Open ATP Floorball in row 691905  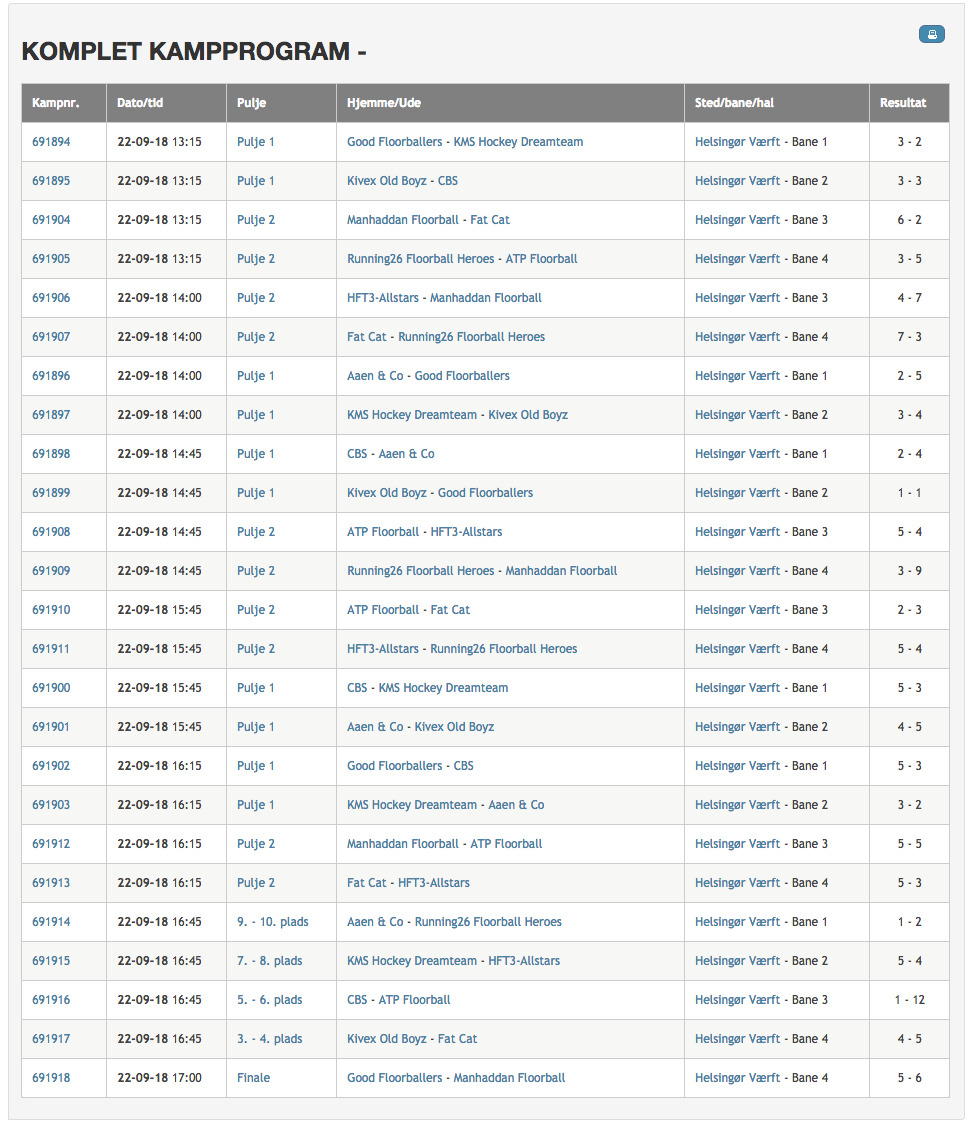point(541,259)
